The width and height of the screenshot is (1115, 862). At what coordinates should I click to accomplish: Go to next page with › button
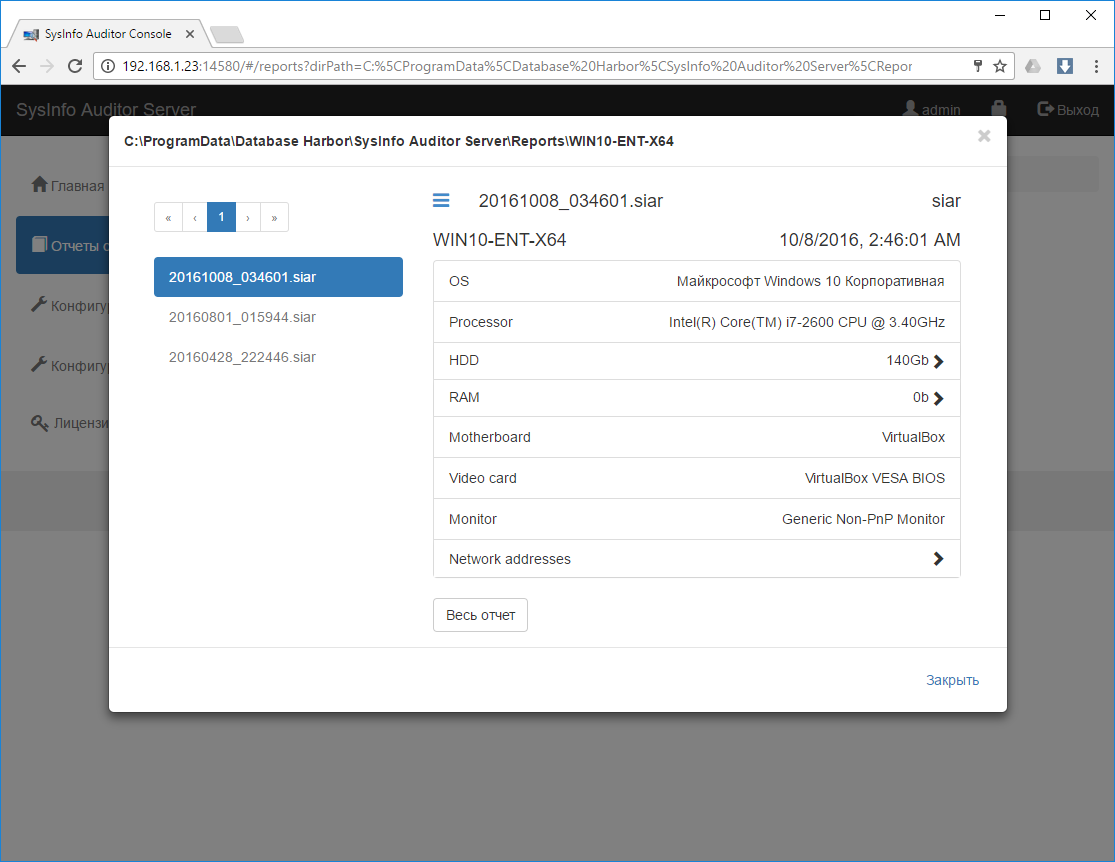click(248, 217)
